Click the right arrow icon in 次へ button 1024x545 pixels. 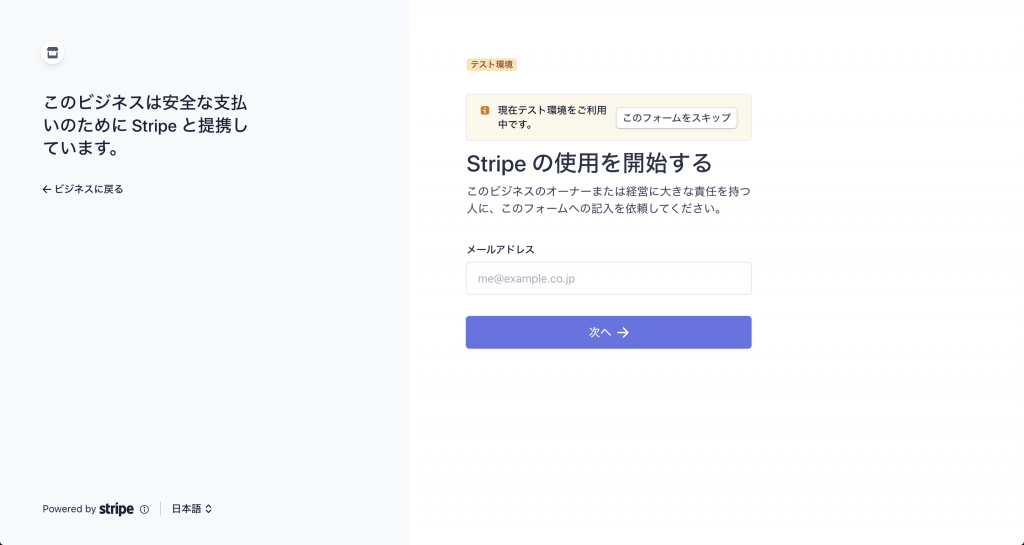coord(623,332)
